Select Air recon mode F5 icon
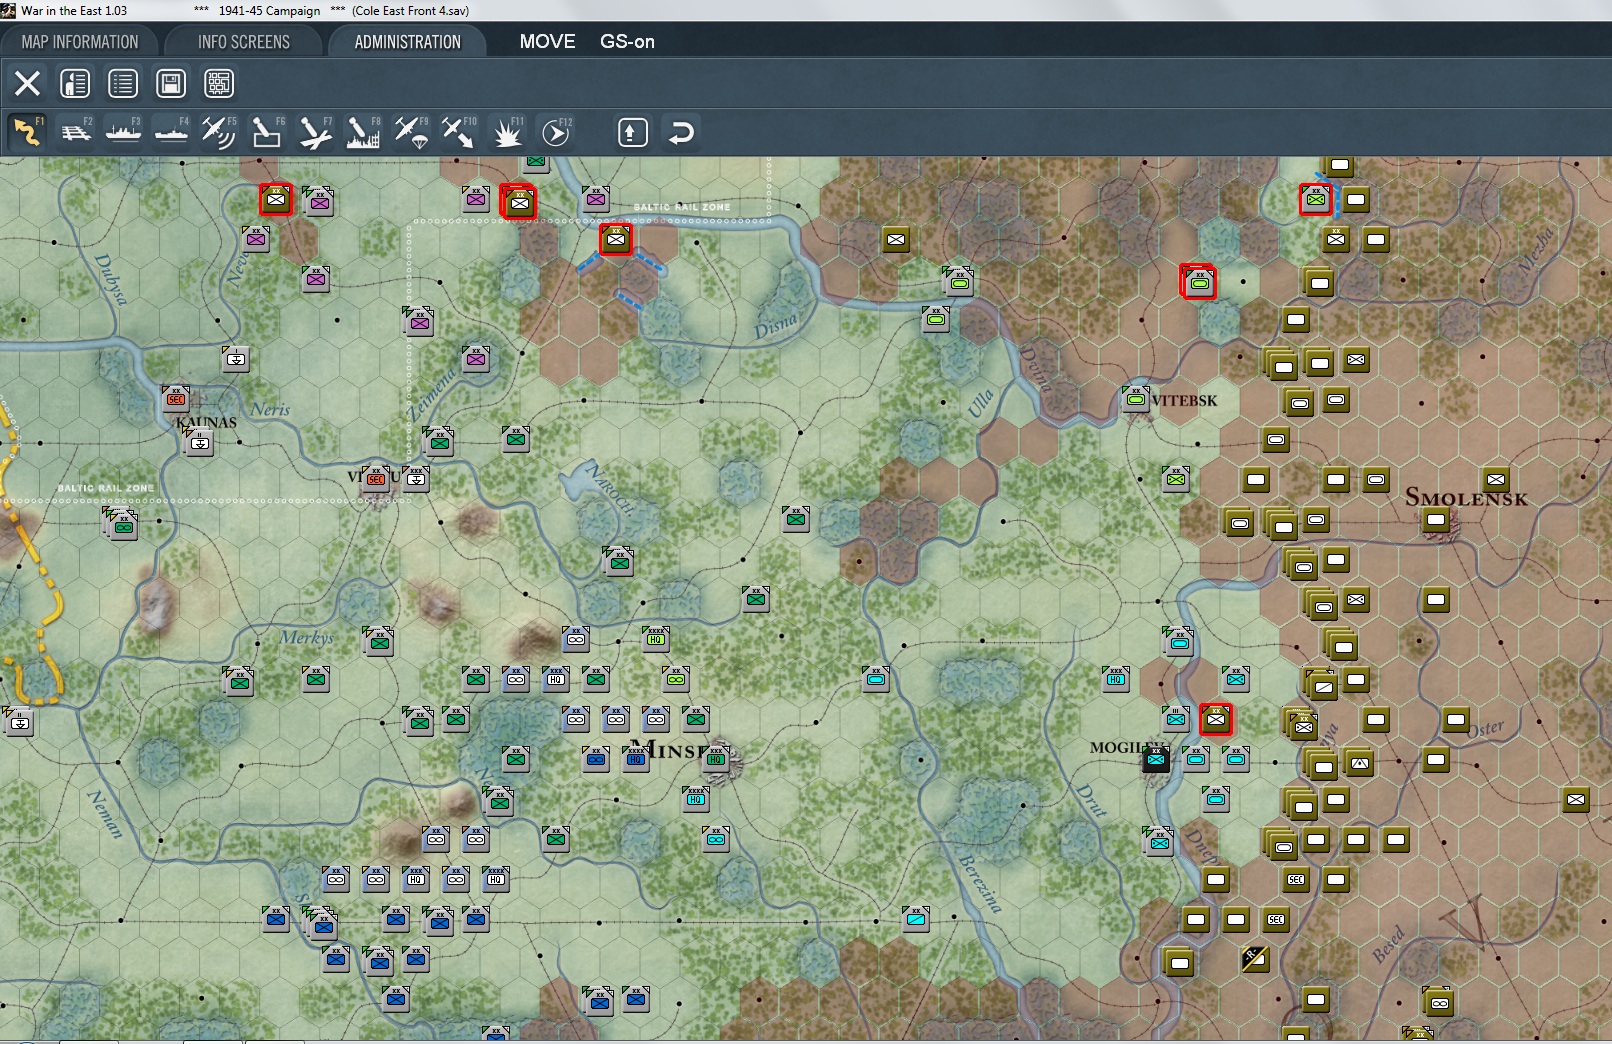The image size is (1612, 1044). click(219, 132)
